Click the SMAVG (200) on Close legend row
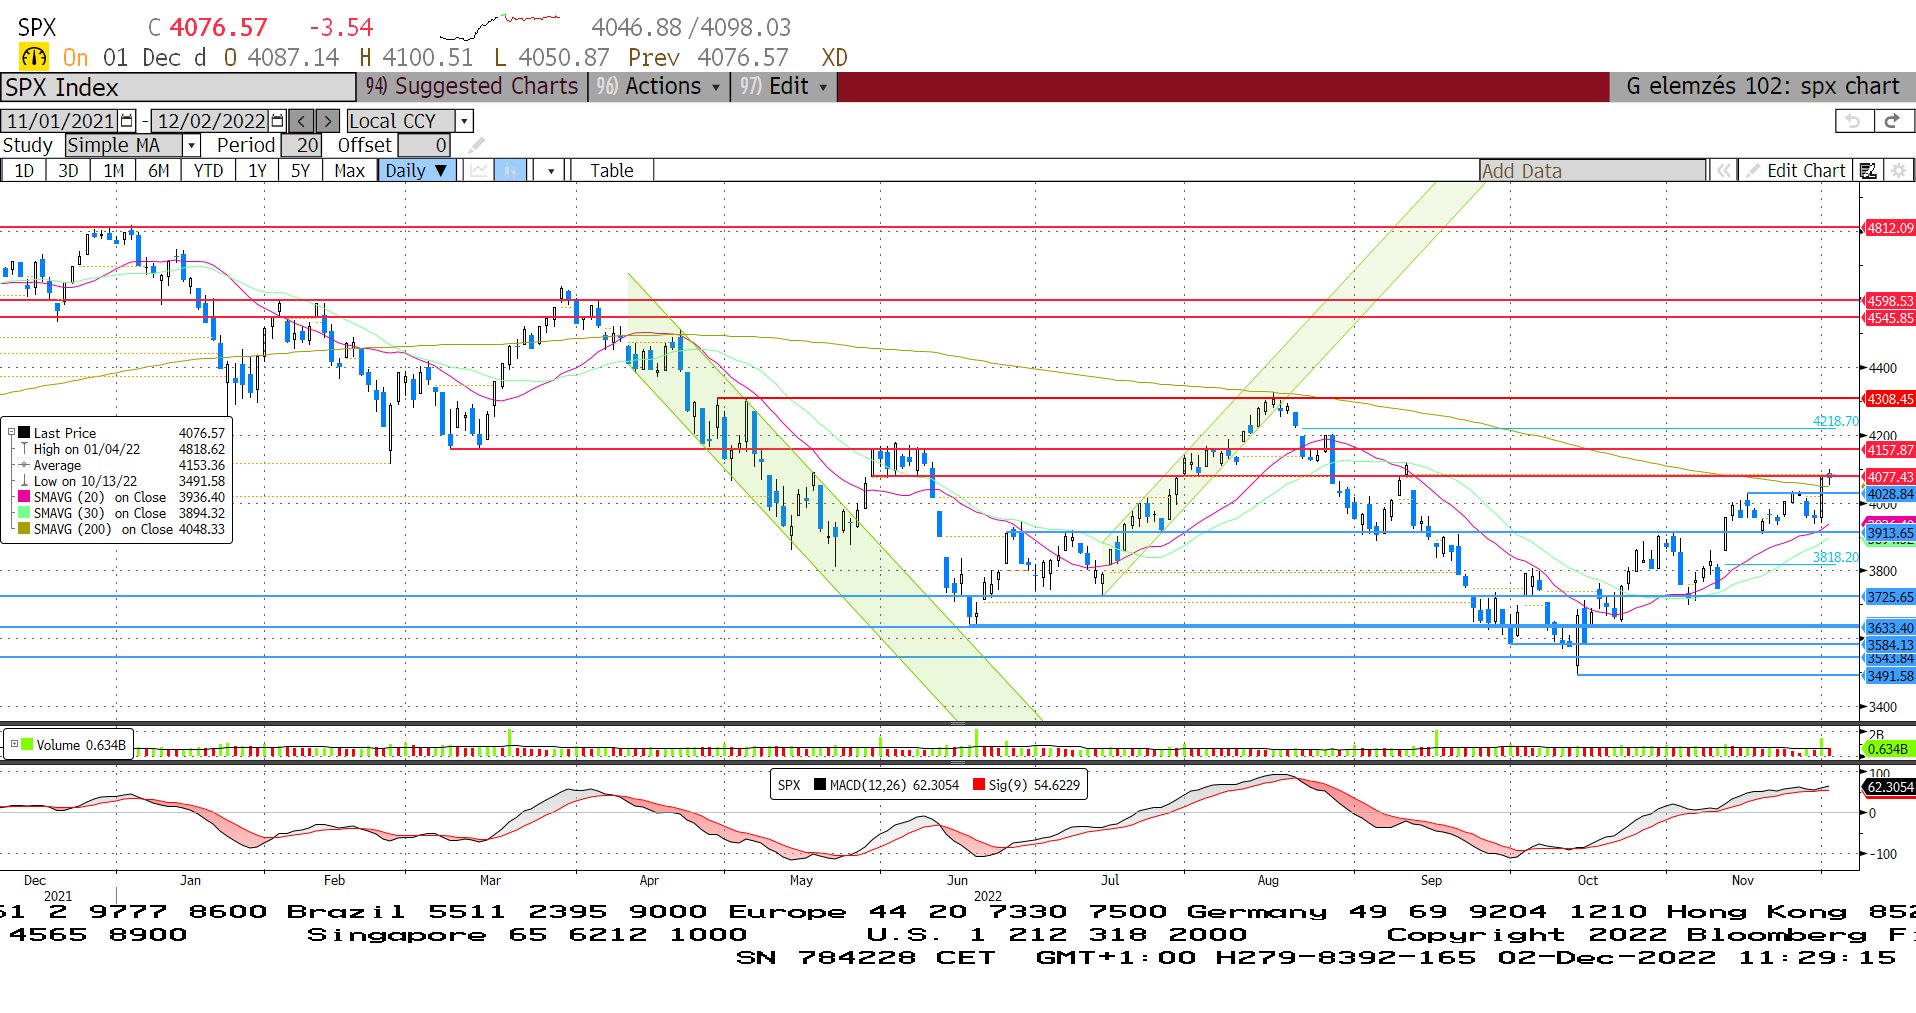1916x1013 pixels. pos(122,529)
